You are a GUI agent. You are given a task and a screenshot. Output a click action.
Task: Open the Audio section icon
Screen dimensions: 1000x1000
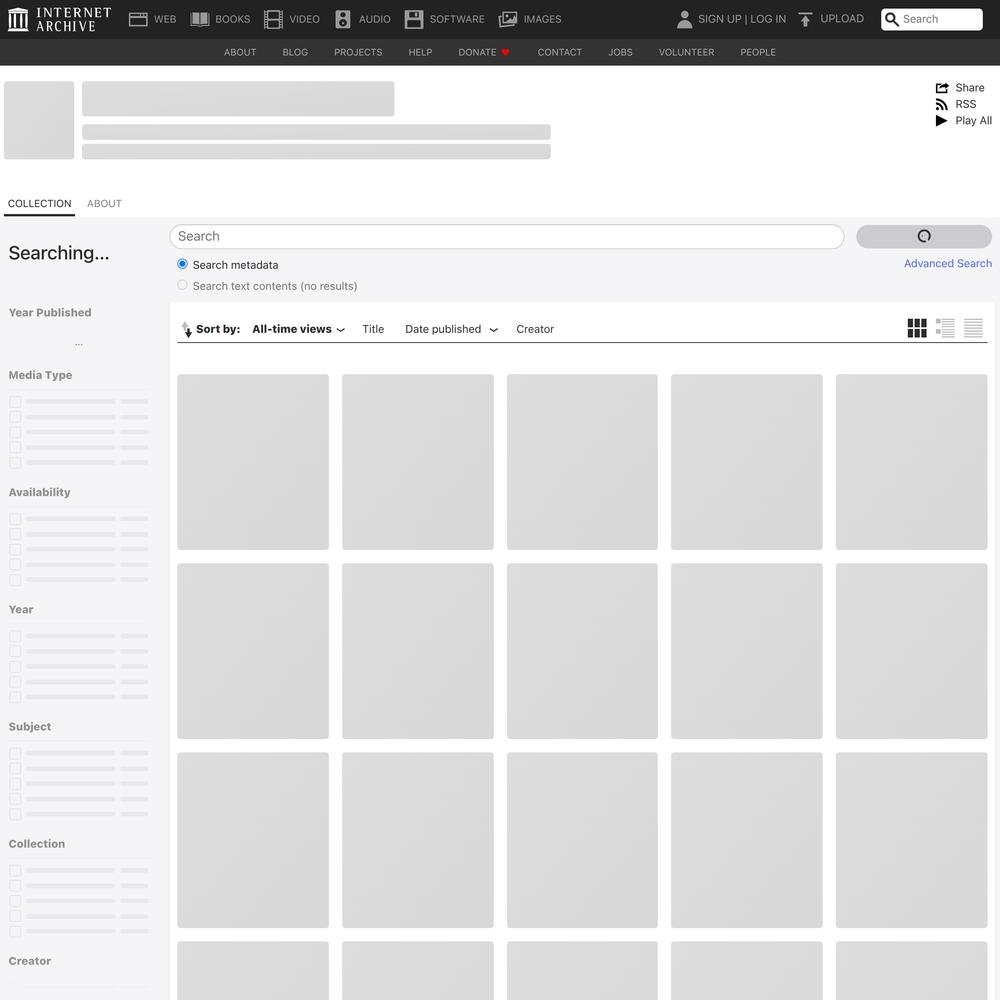[x=343, y=19]
